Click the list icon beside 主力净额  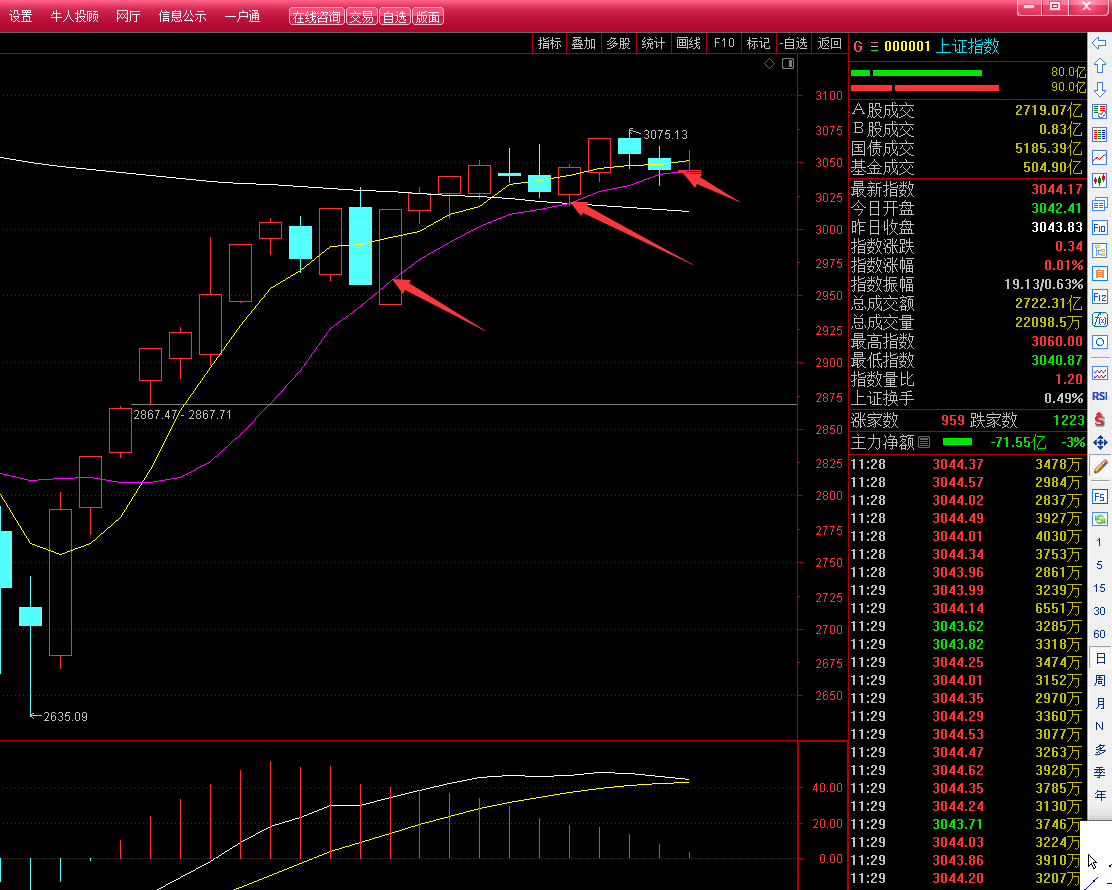[x=924, y=443]
